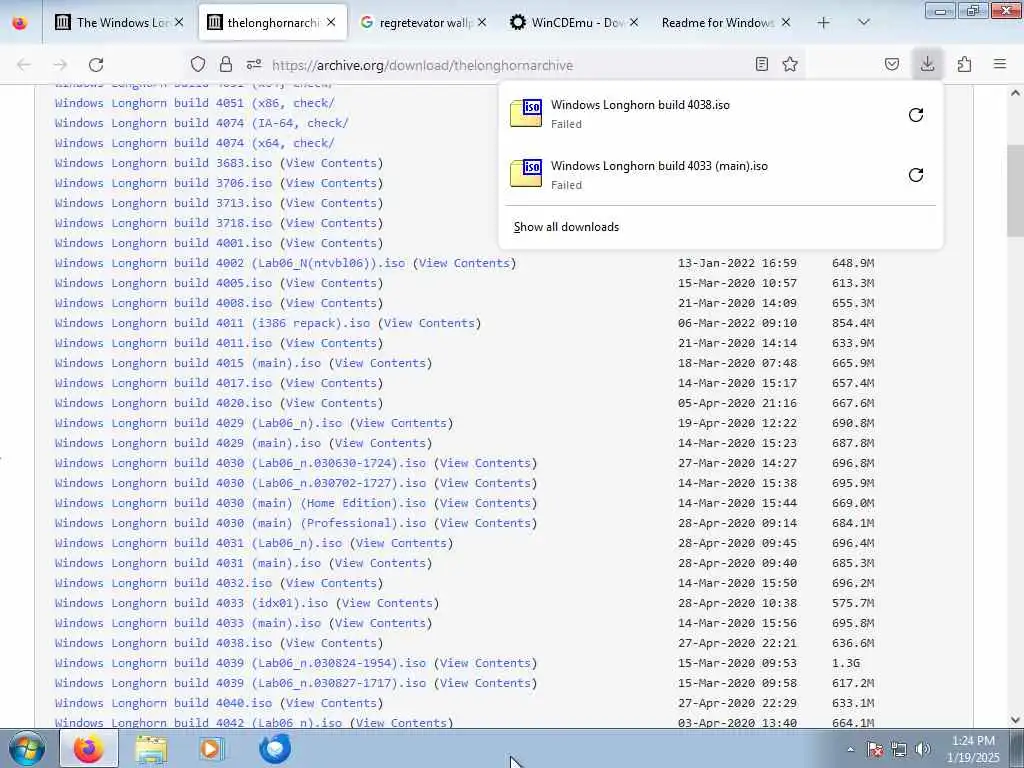This screenshot has height=768, width=1024.
Task: View Contents of build 4005.iso
Action: click(331, 283)
